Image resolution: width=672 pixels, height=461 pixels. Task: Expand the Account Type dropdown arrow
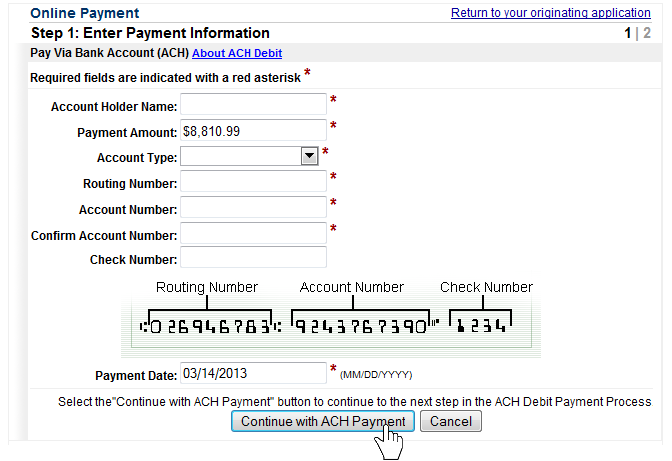point(309,156)
